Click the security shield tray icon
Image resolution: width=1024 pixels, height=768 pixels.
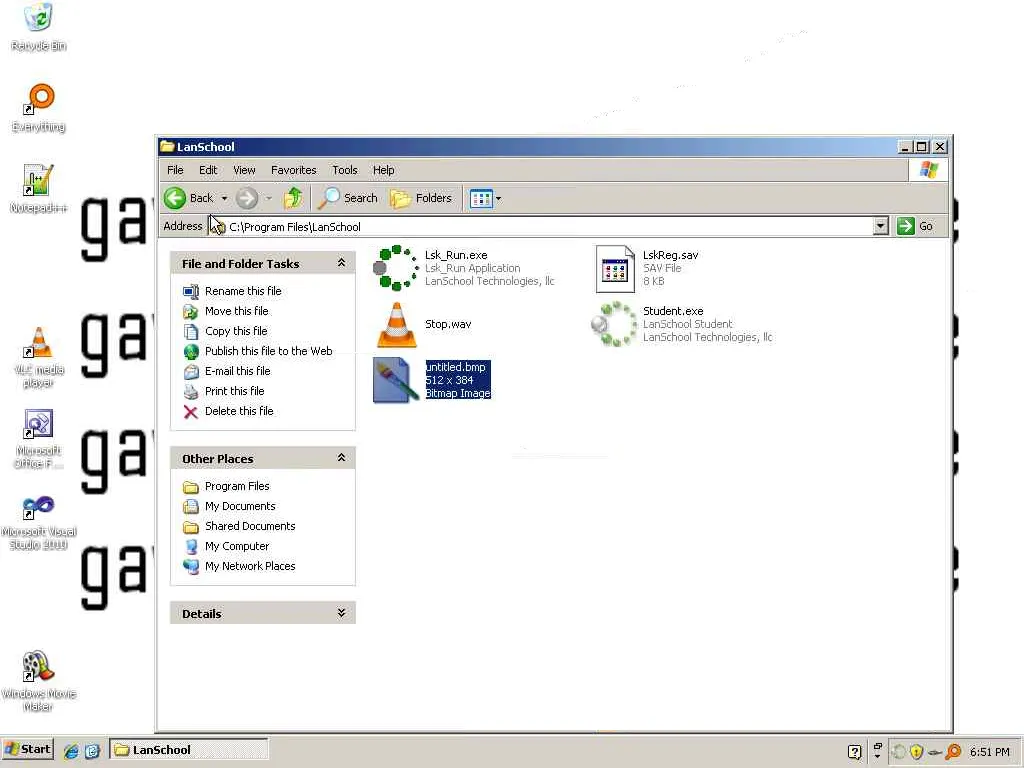coord(916,752)
